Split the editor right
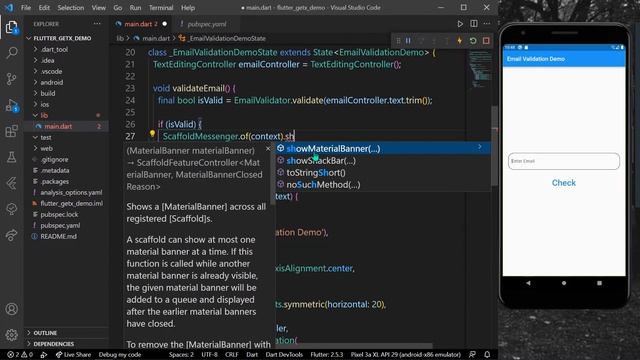 473,24
